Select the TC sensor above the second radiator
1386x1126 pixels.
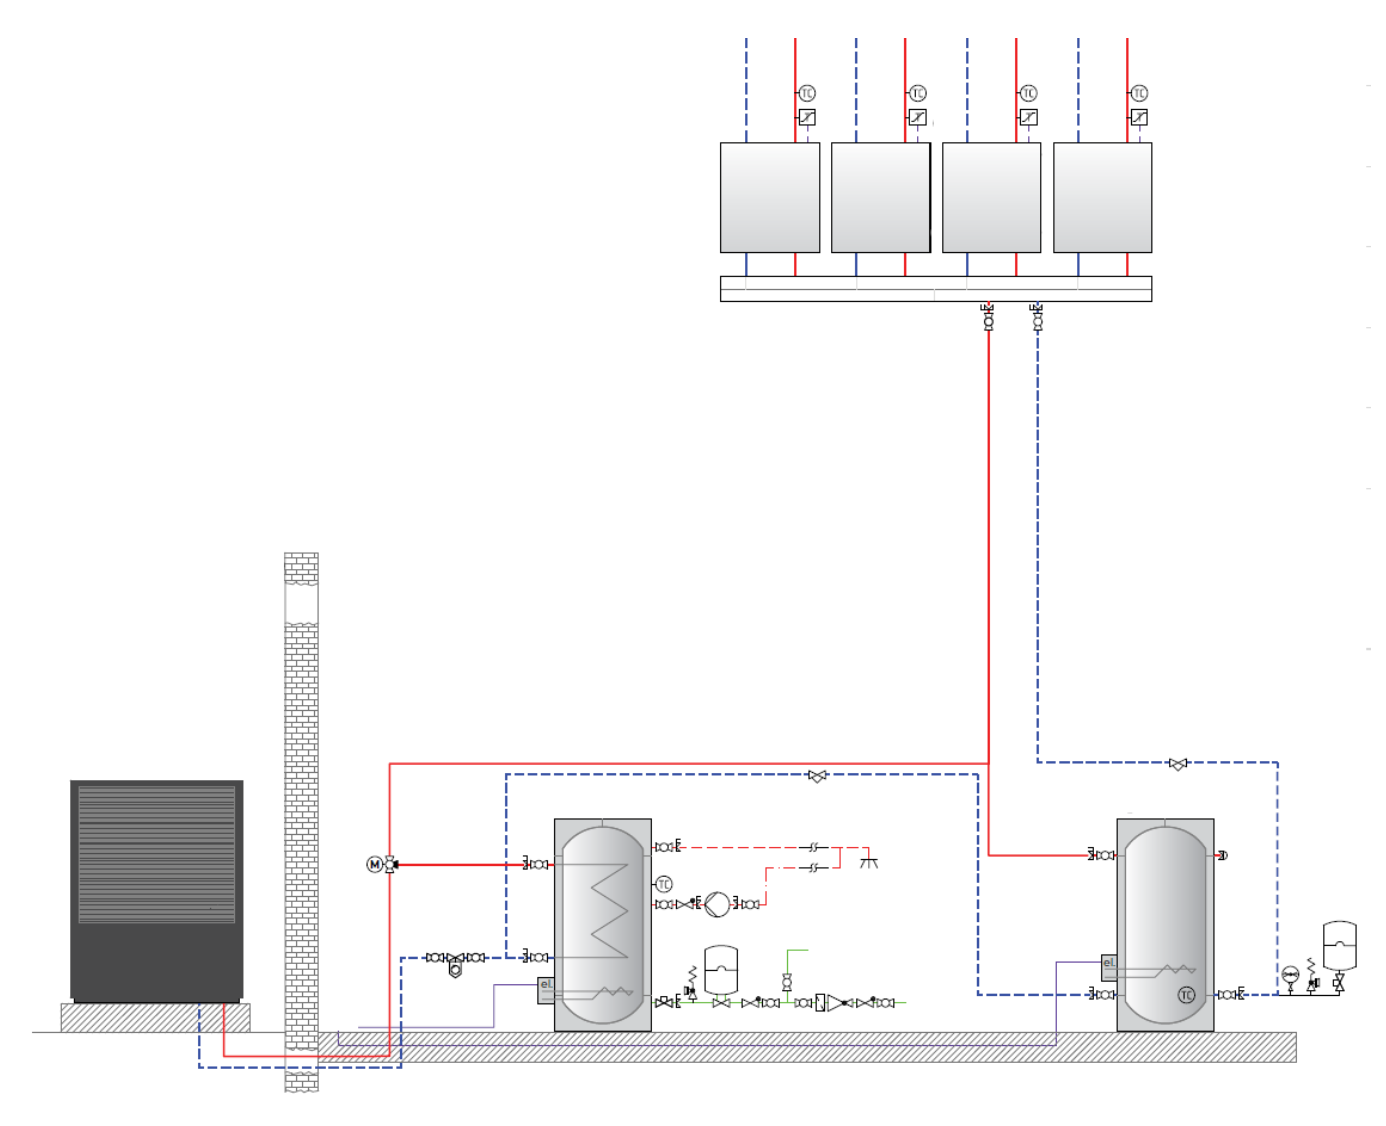tap(918, 93)
